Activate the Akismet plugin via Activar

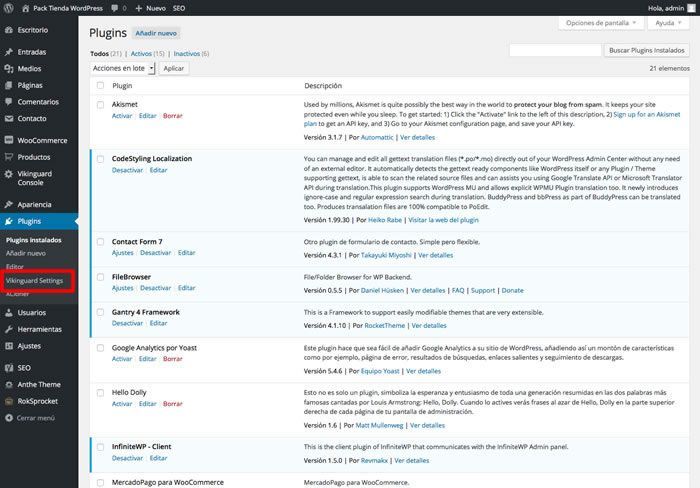pyautogui.click(x=122, y=116)
